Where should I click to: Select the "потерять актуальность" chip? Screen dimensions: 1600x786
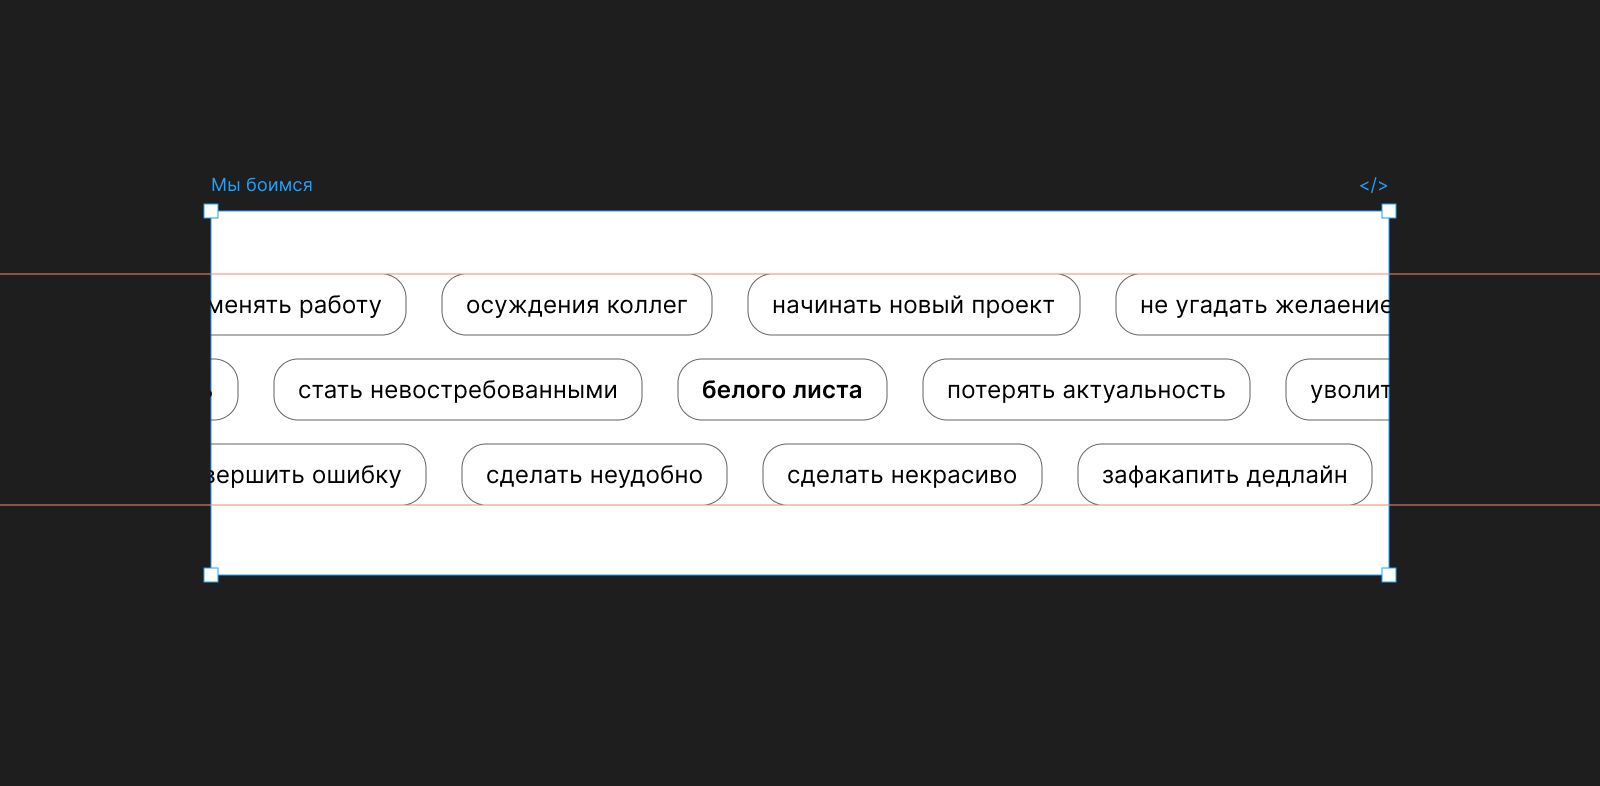point(1086,390)
